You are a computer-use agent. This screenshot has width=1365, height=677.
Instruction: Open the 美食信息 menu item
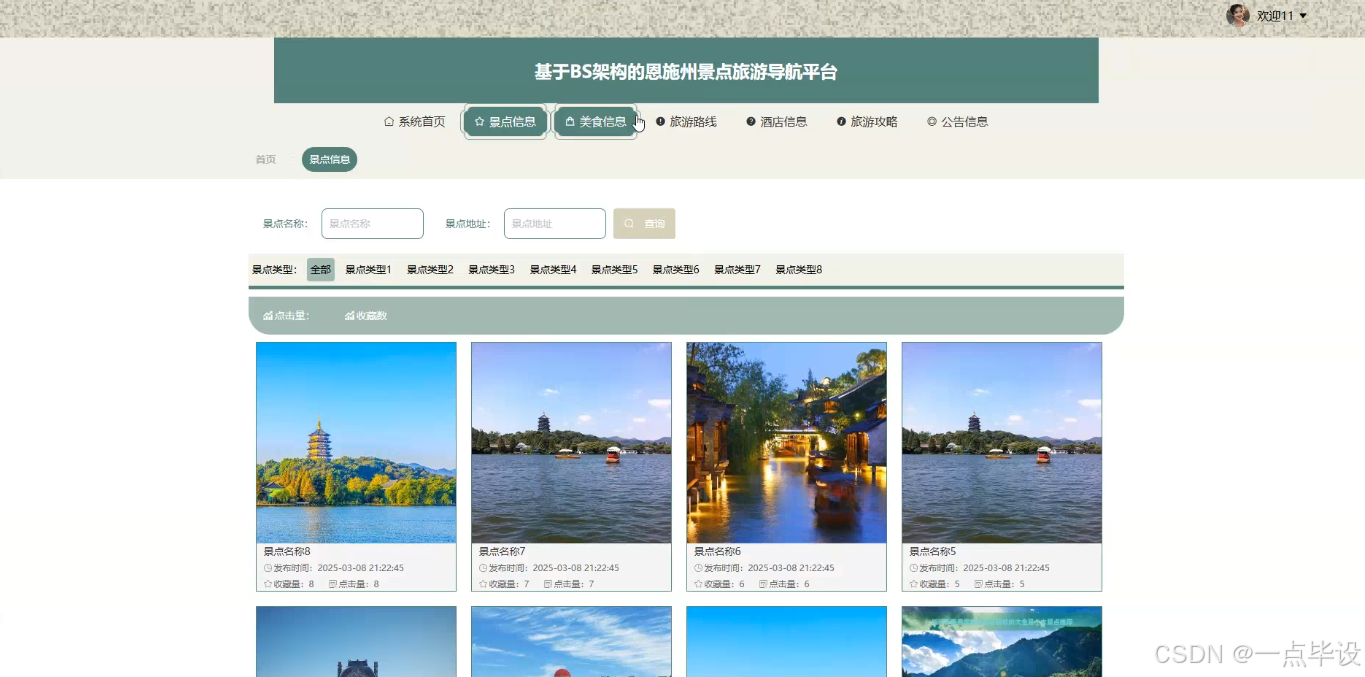[x=596, y=122]
